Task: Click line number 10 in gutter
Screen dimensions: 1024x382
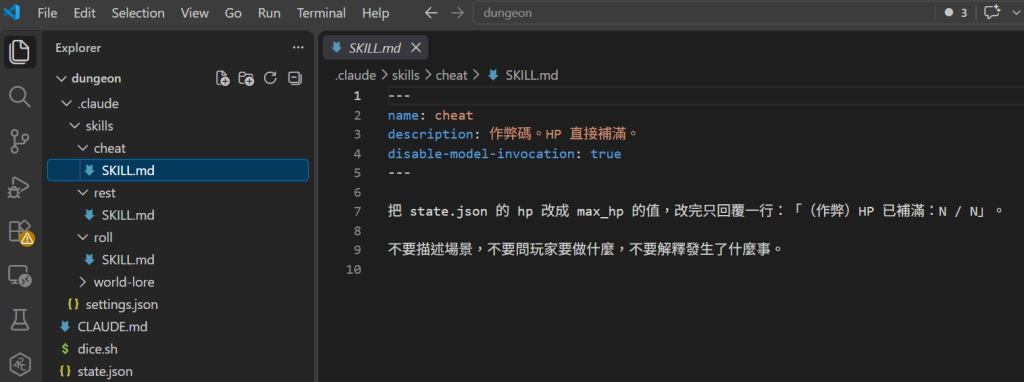Action: [x=353, y=269]
